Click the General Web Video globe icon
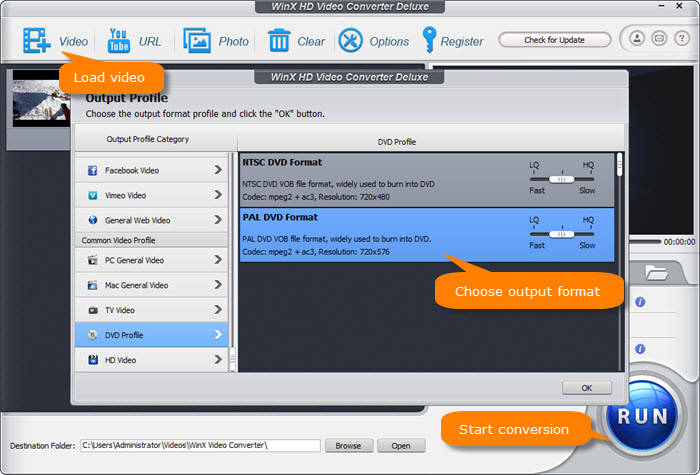The width and height of the screenshot is (700, 475). click(x=92, y=220)
